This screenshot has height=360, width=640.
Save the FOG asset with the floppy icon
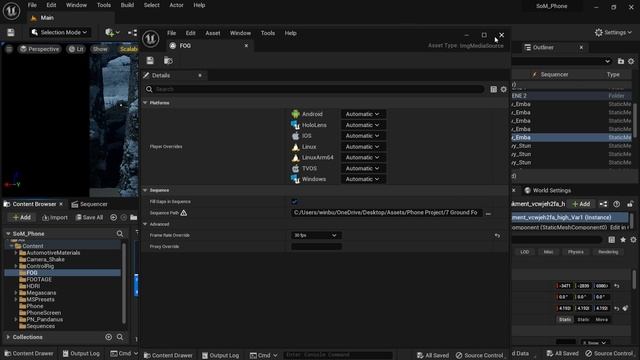[x=150, y=60]
